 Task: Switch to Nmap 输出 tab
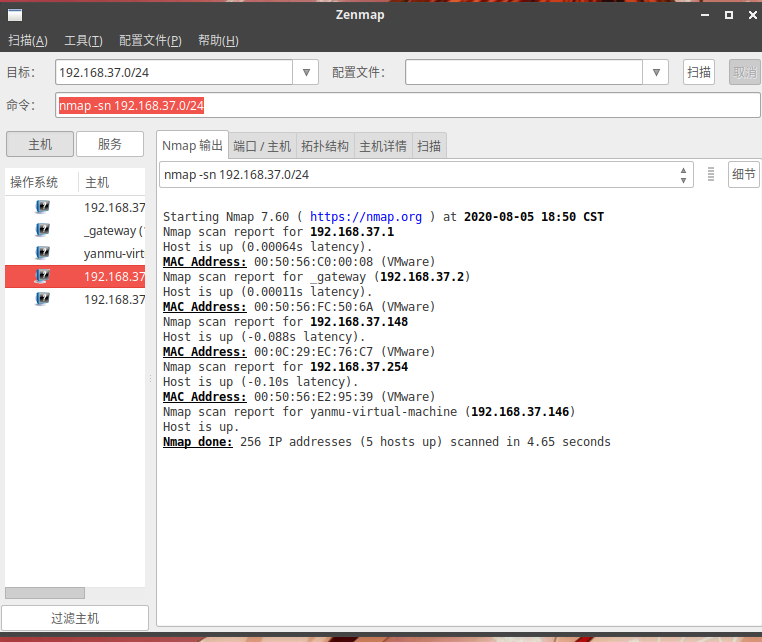point(192,145)
